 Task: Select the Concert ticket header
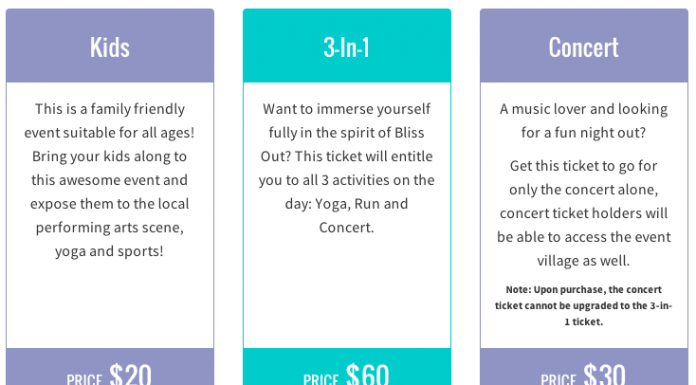[584, 45]
